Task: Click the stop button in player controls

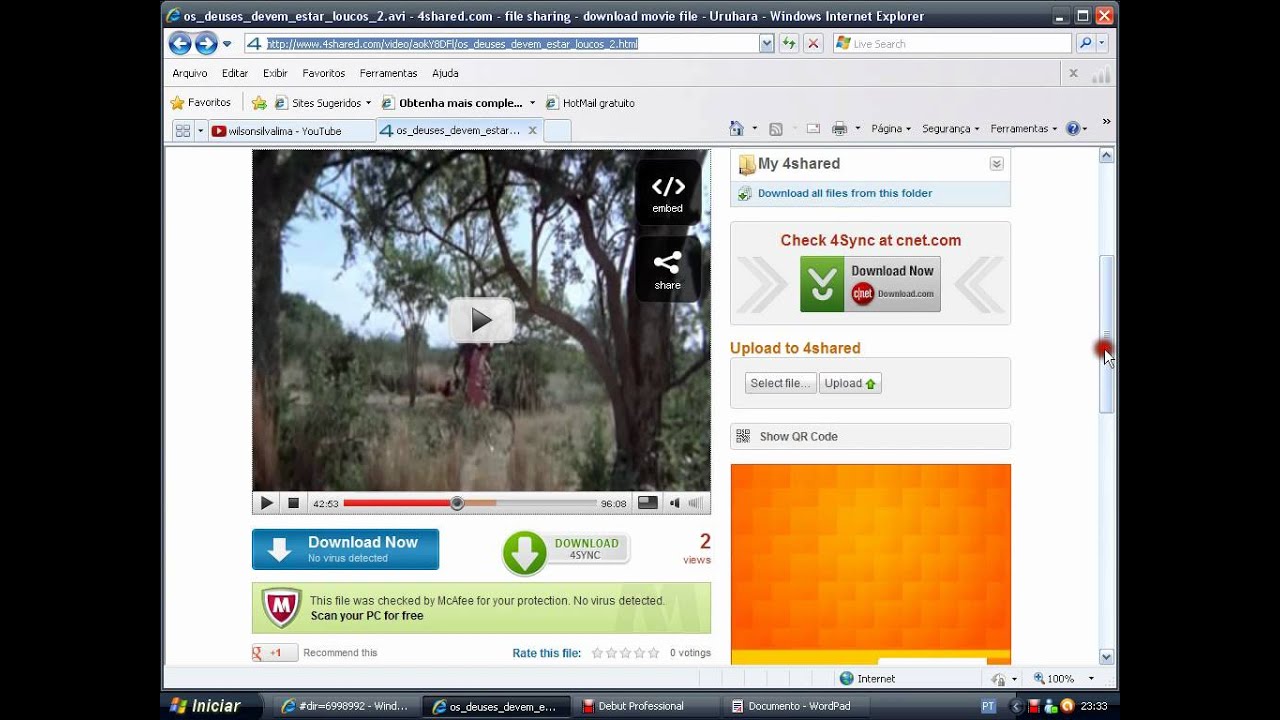Action: click(293, 503)
